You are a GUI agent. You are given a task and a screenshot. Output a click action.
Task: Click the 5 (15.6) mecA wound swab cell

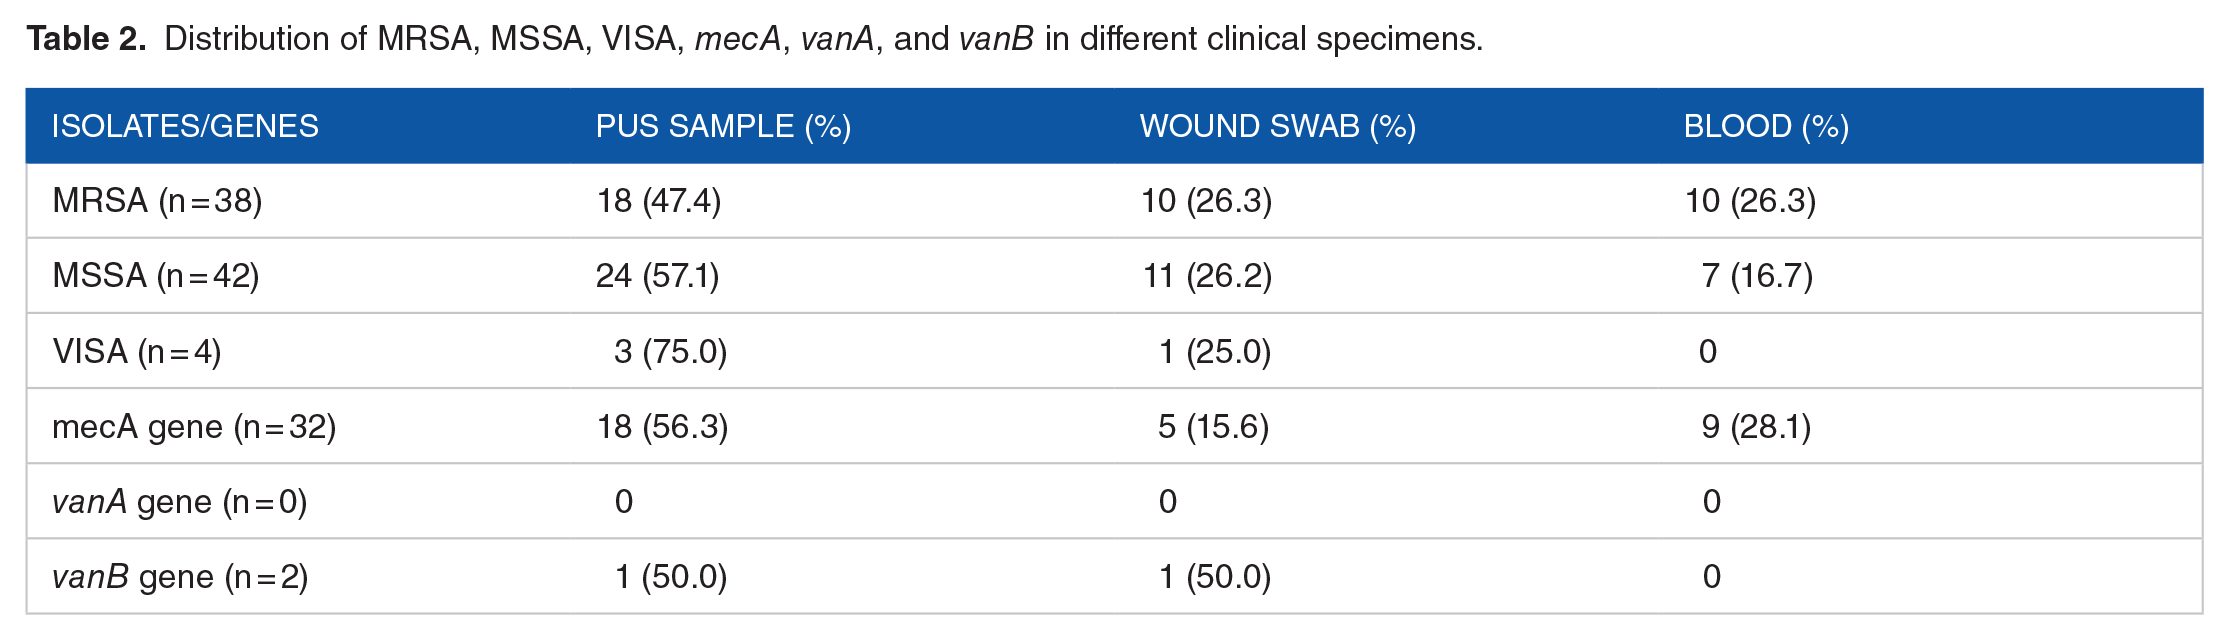[x=1213, y=427]
